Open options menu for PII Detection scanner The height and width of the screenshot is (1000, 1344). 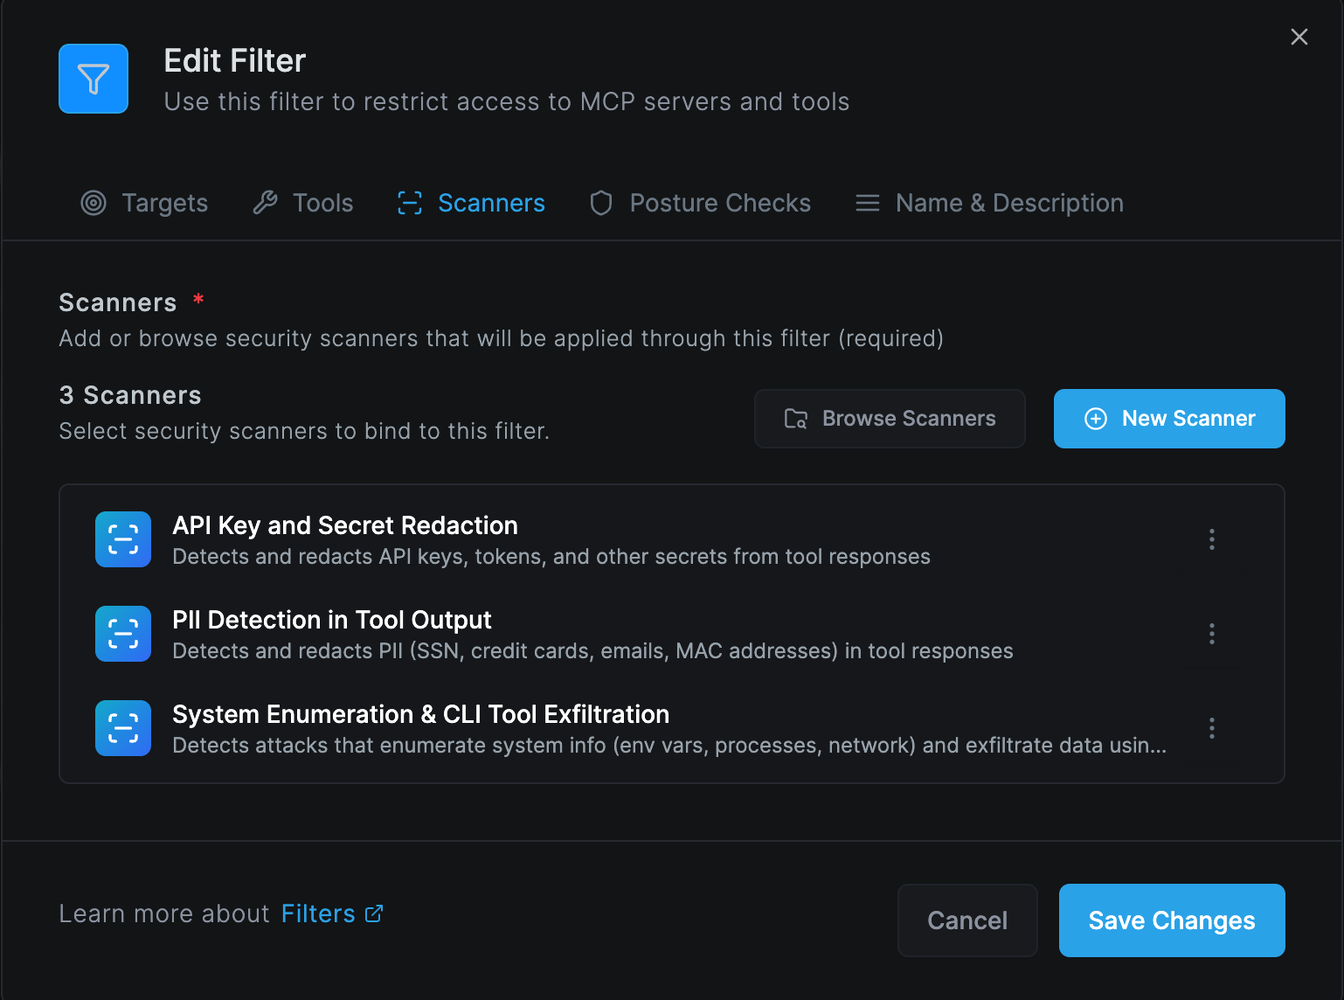(1212, 634)
